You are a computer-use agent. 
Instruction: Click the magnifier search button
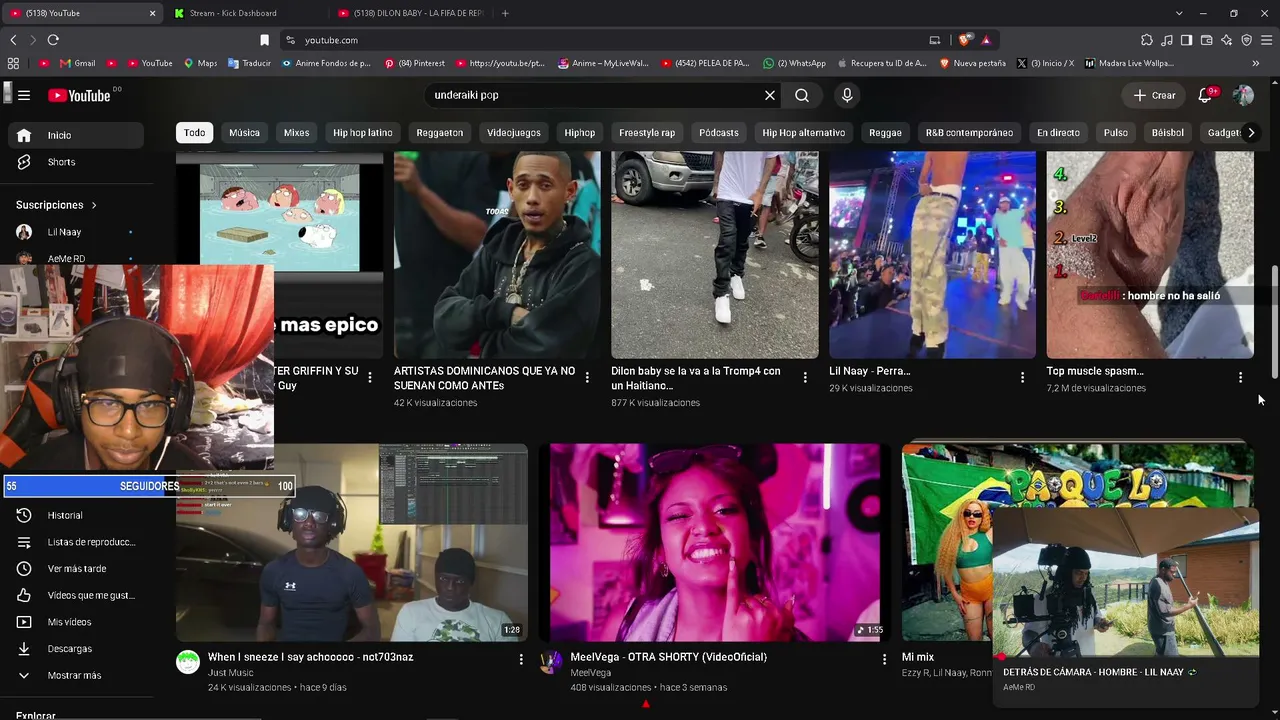coord(802,95)
